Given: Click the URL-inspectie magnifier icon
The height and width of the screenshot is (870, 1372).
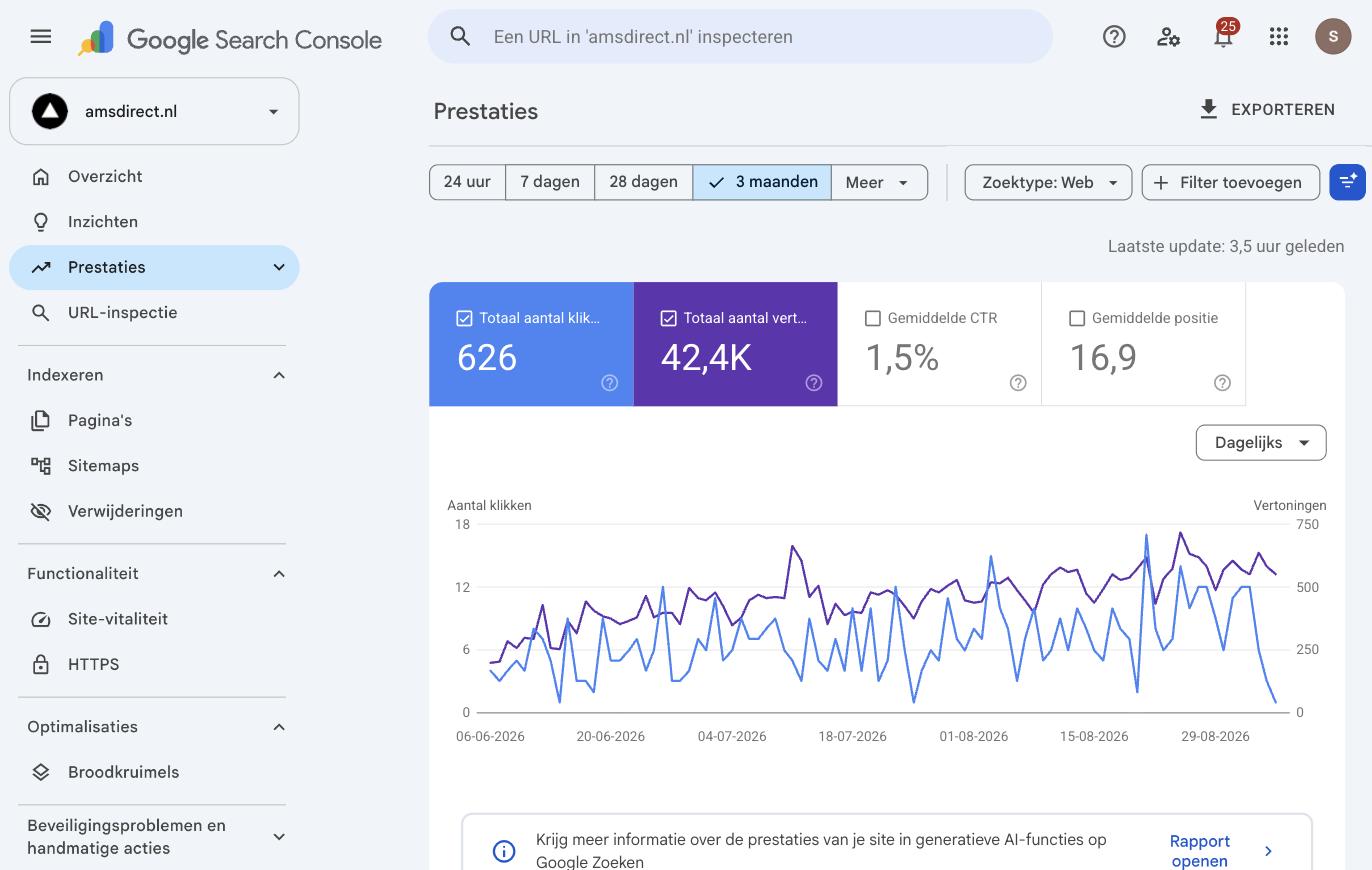Looking at the screenshot, I should (x=41, y=313).
